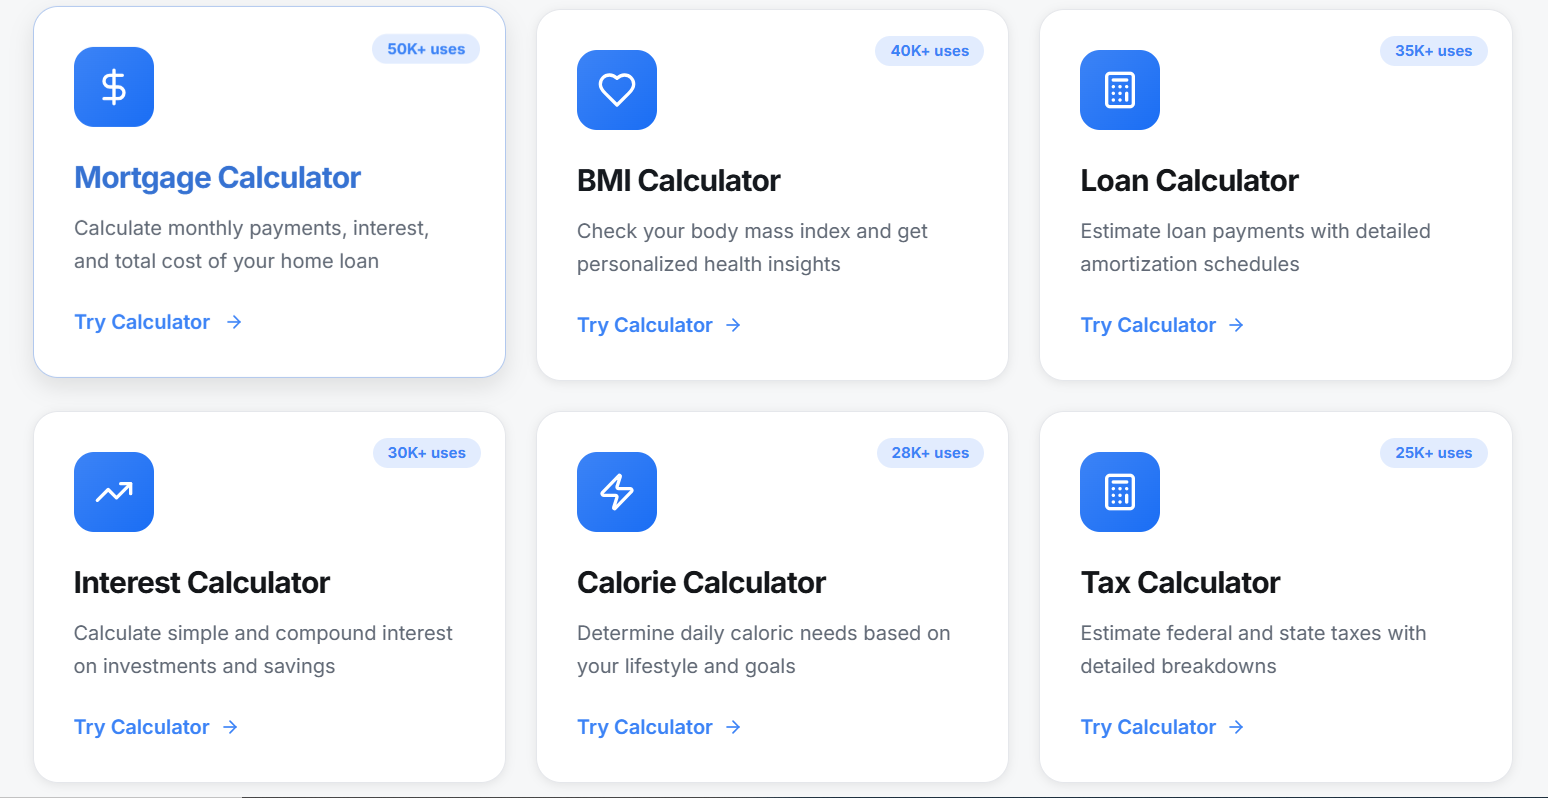Click the 35K+ uses badge on Loan Calculator
The height and width of the screenshot is (798, 1548).
1433,51
